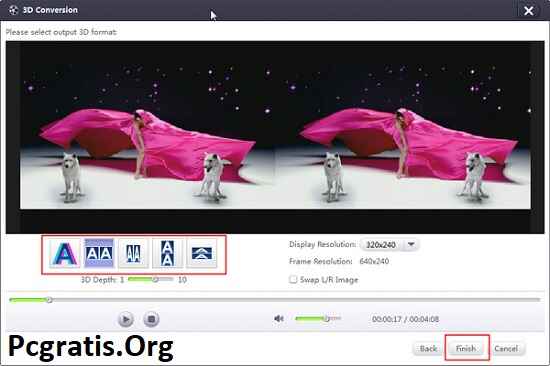The width and height of the screenshot is (550, 366).
Task: Open the Display Resolution dropdown arrow
Action: 411,244
